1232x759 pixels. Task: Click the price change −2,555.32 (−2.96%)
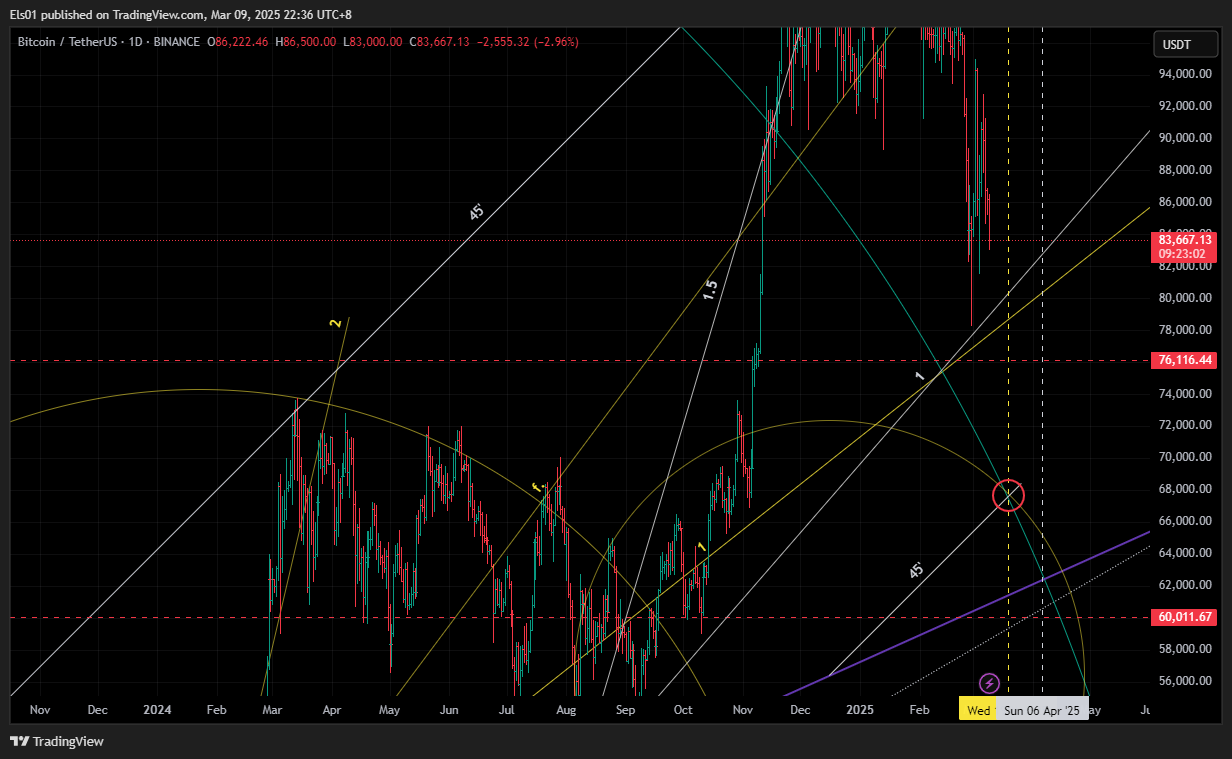[526, 42]
